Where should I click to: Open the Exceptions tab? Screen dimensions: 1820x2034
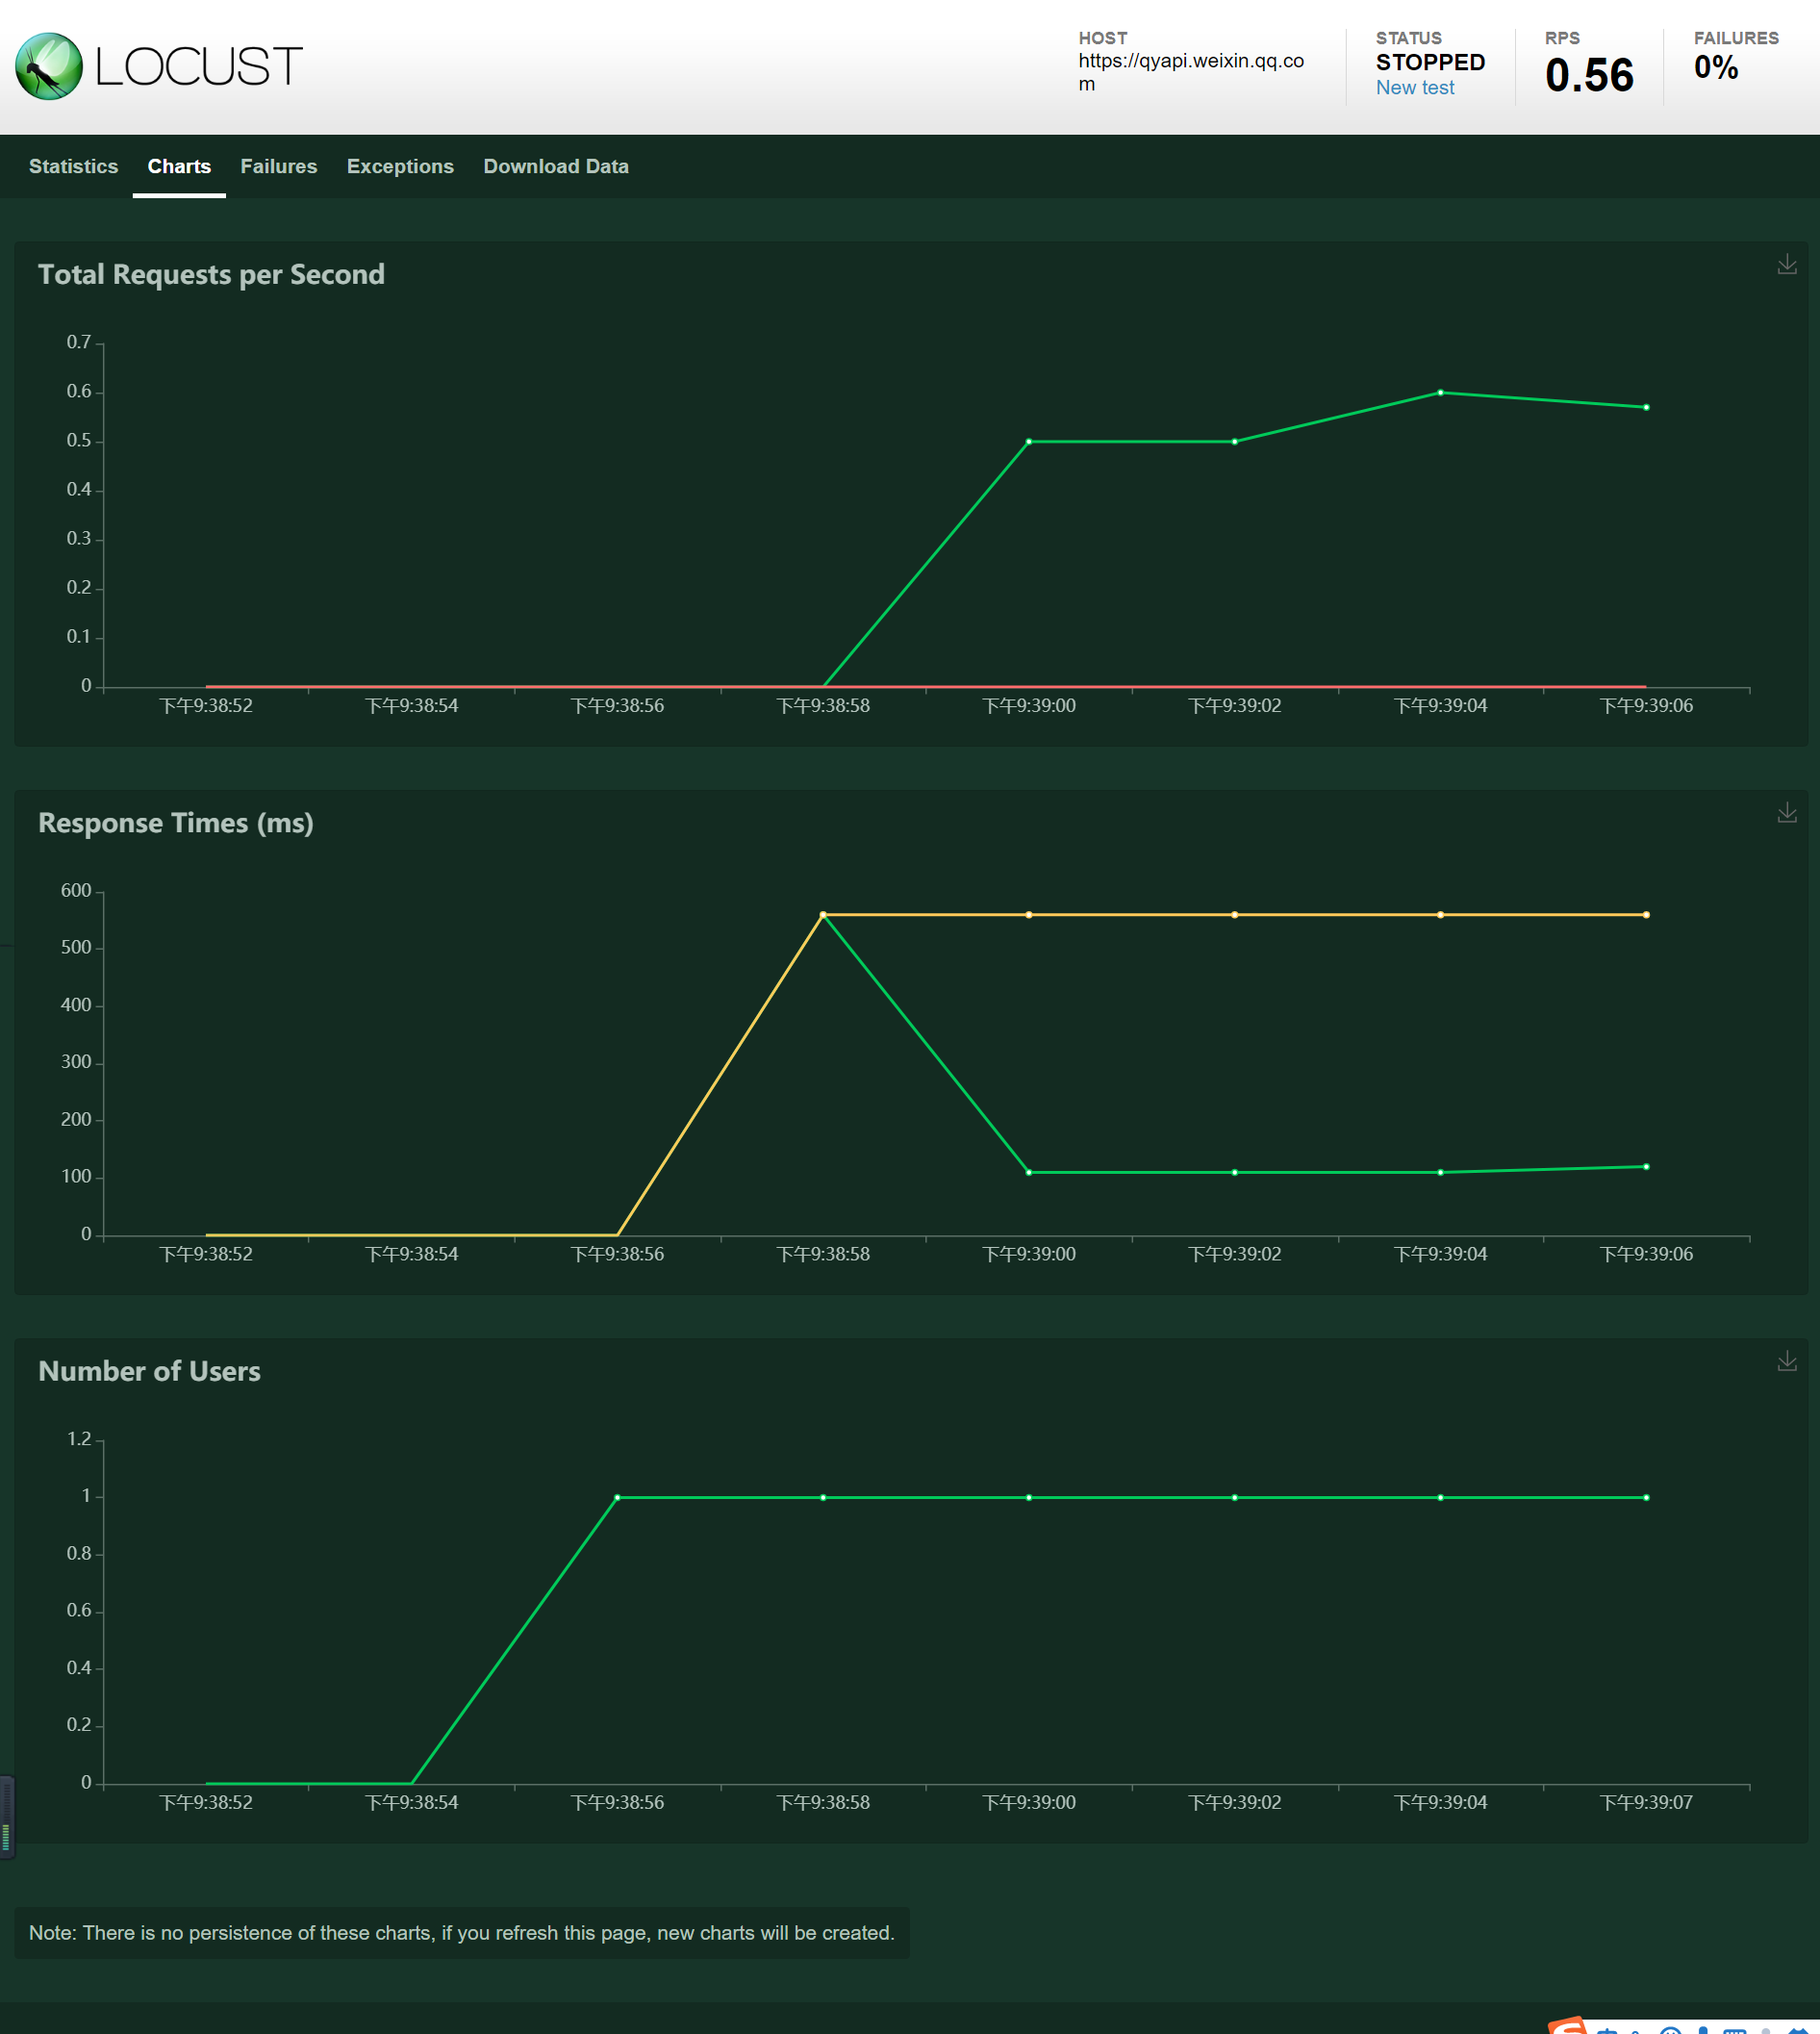point(400,166)
